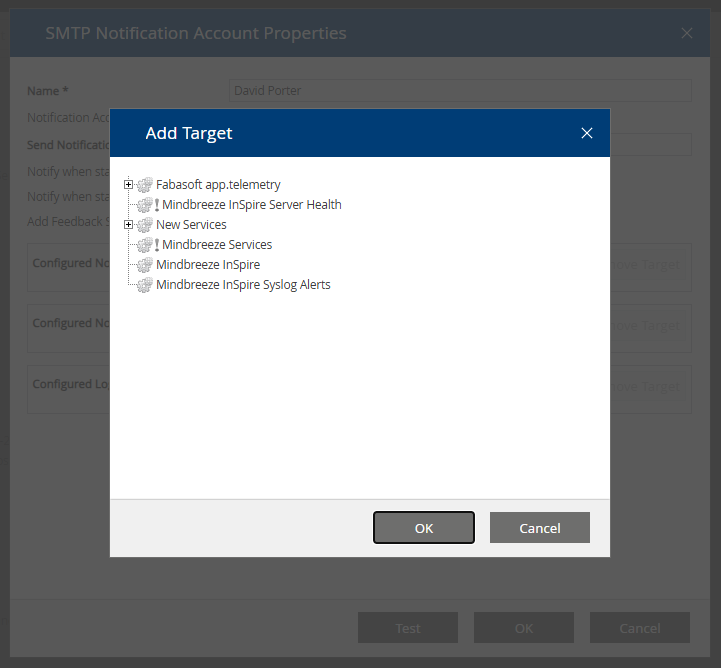This screenshot has width=721, height=668.
Task: Click the Name field containing David Porter
Action: coord(460,91)
